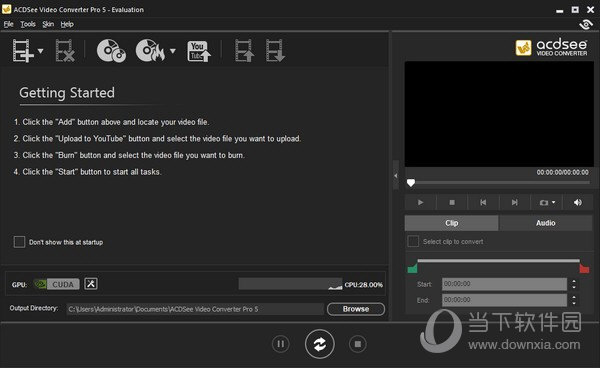Click the preview seek slider handle
Viewport: 600px width, 368px height.
[411, 183]
